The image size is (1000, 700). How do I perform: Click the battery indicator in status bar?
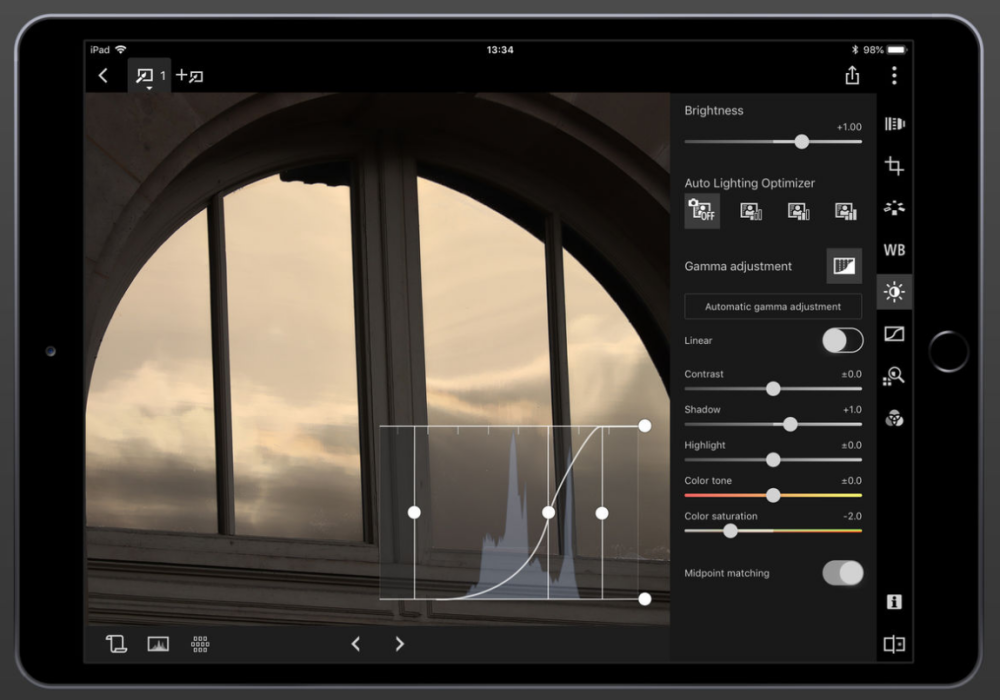[x=897, y=50]
